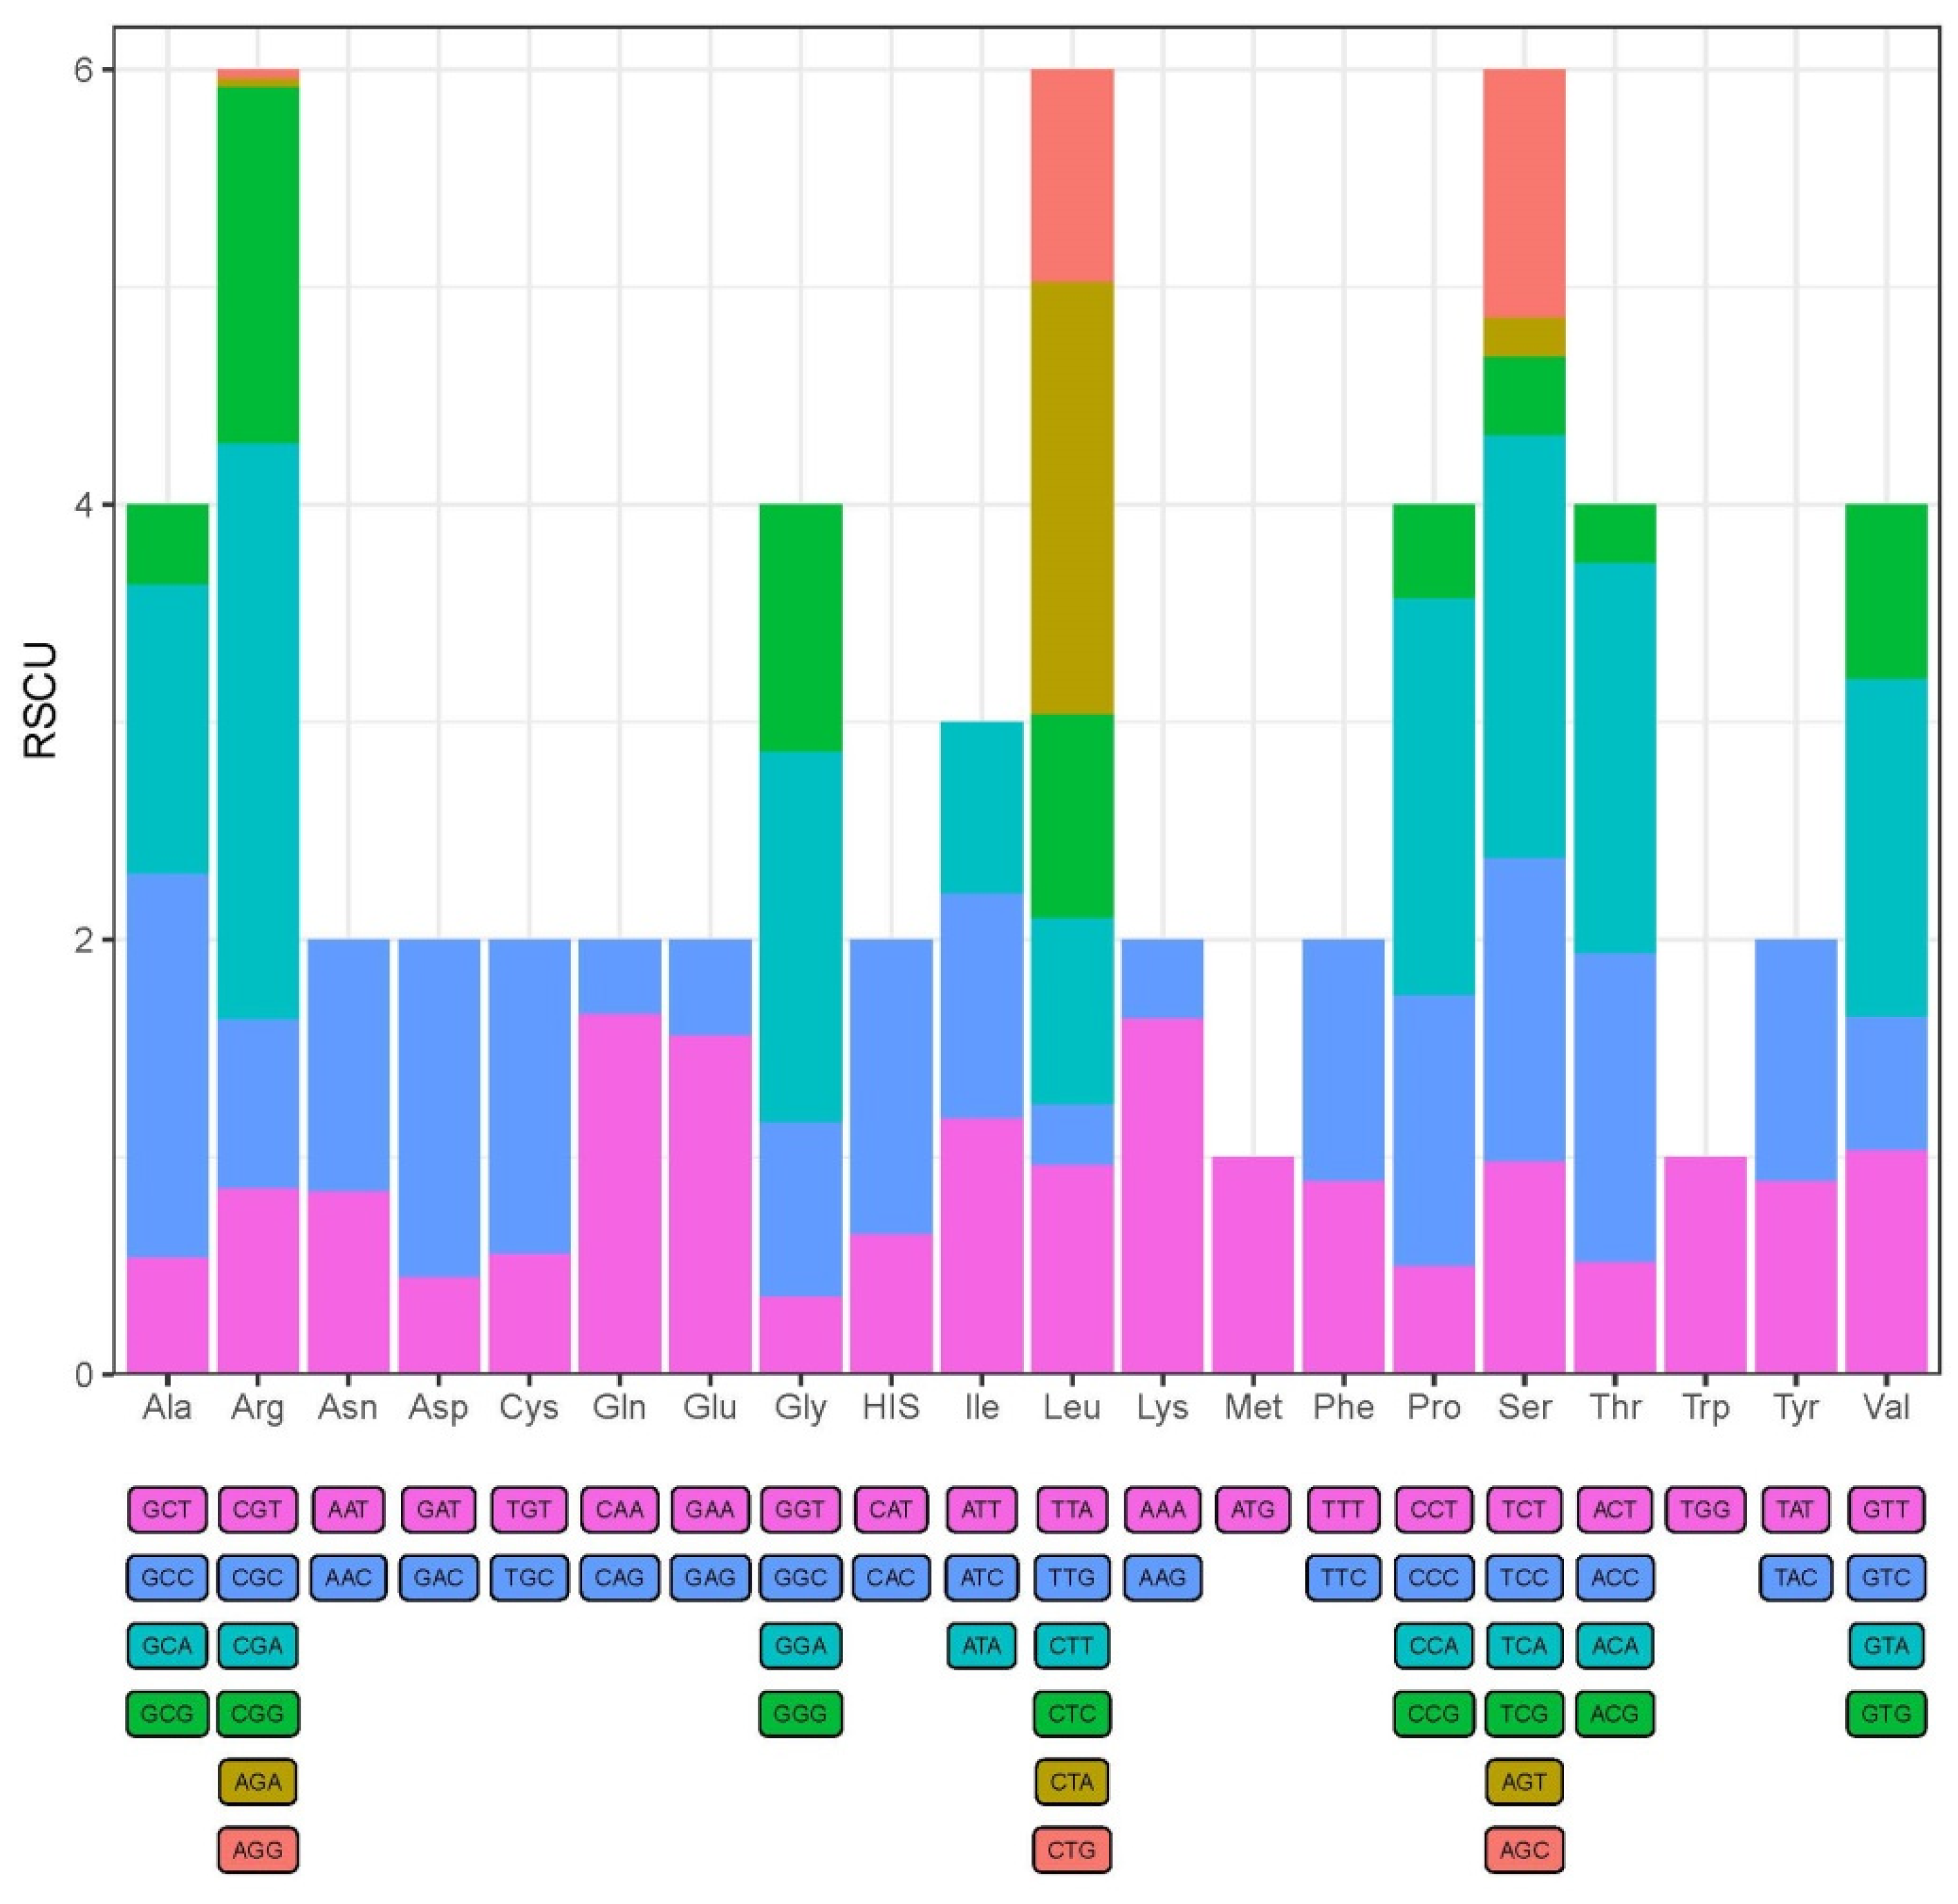Click the pink Met bar

(x=1252, y=1264)
